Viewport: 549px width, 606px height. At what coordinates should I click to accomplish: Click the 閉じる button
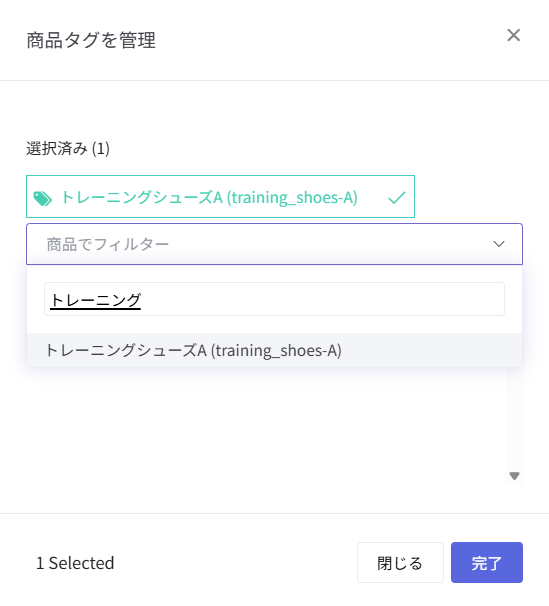click(400, 562)
